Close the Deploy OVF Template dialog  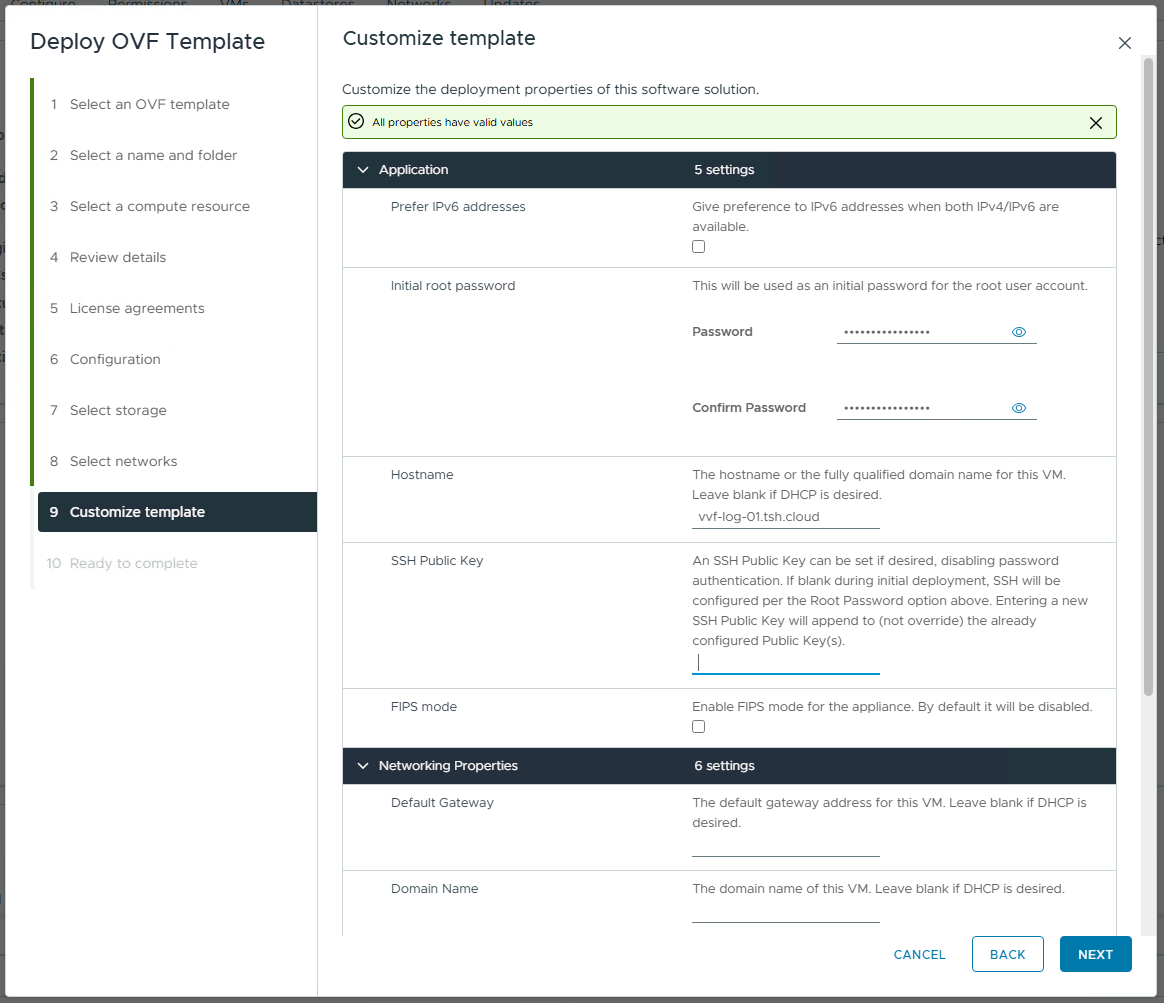(x=1124, y=43)
